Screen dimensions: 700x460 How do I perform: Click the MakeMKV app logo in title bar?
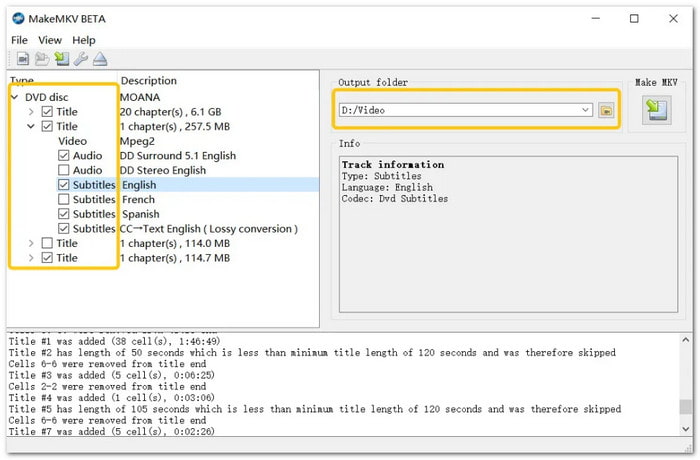click(18, 19)
